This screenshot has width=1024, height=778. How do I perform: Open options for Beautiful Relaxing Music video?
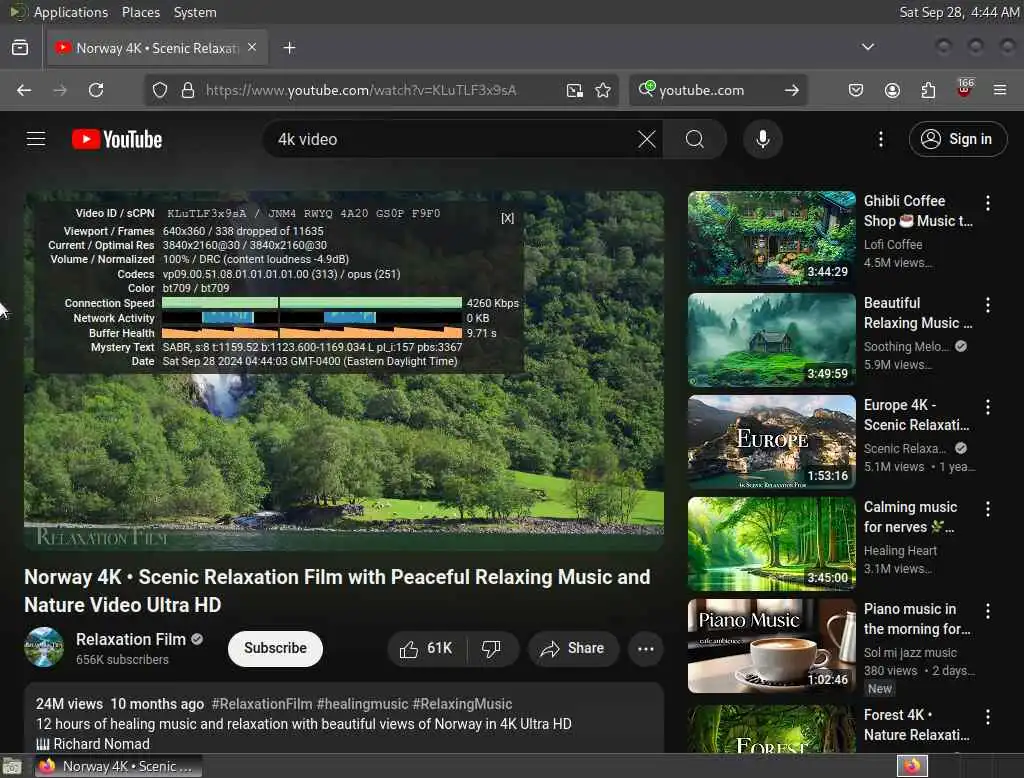[x=988, y=305]
